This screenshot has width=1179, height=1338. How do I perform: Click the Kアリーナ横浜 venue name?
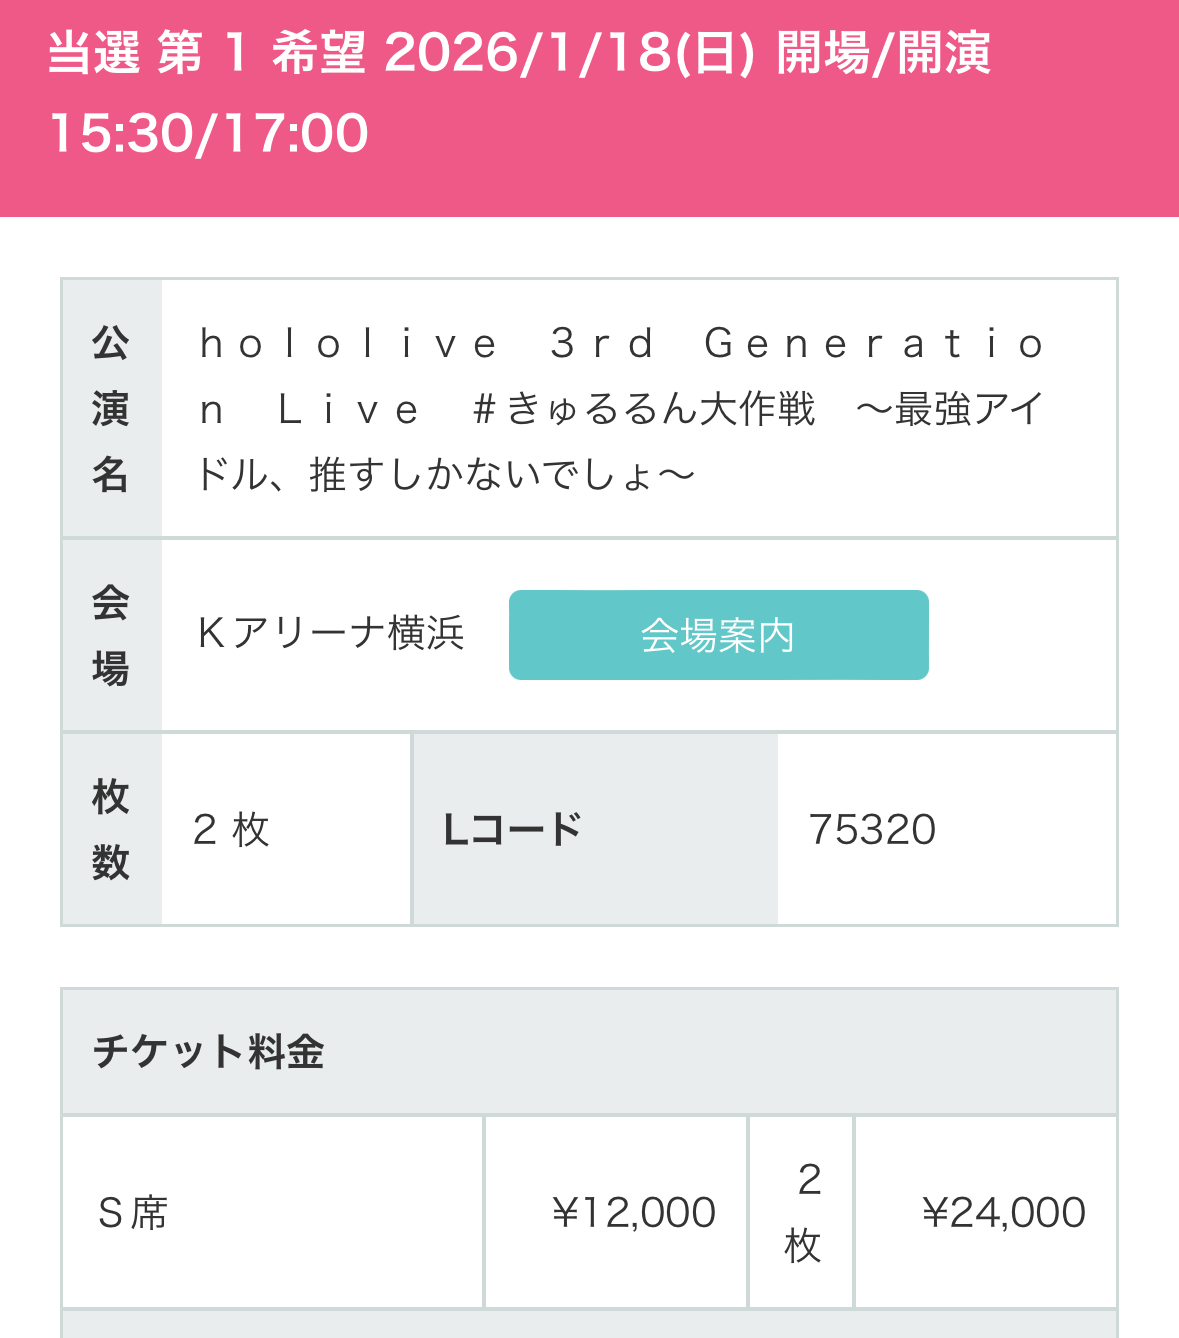[x=331, y=634]
